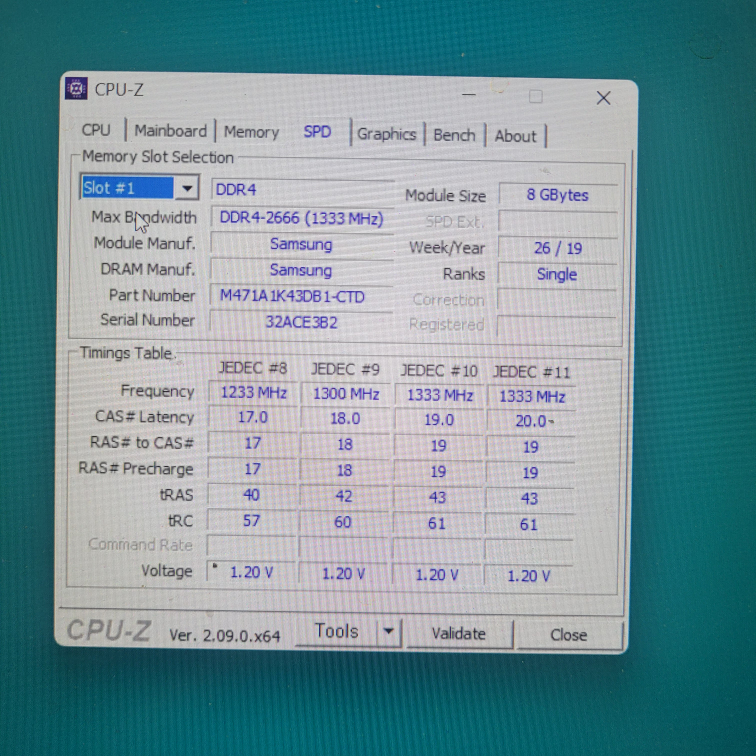Screen dimensions: 756x756
Task: Click the Ranks value Single
Action: [x=557, y=274]
